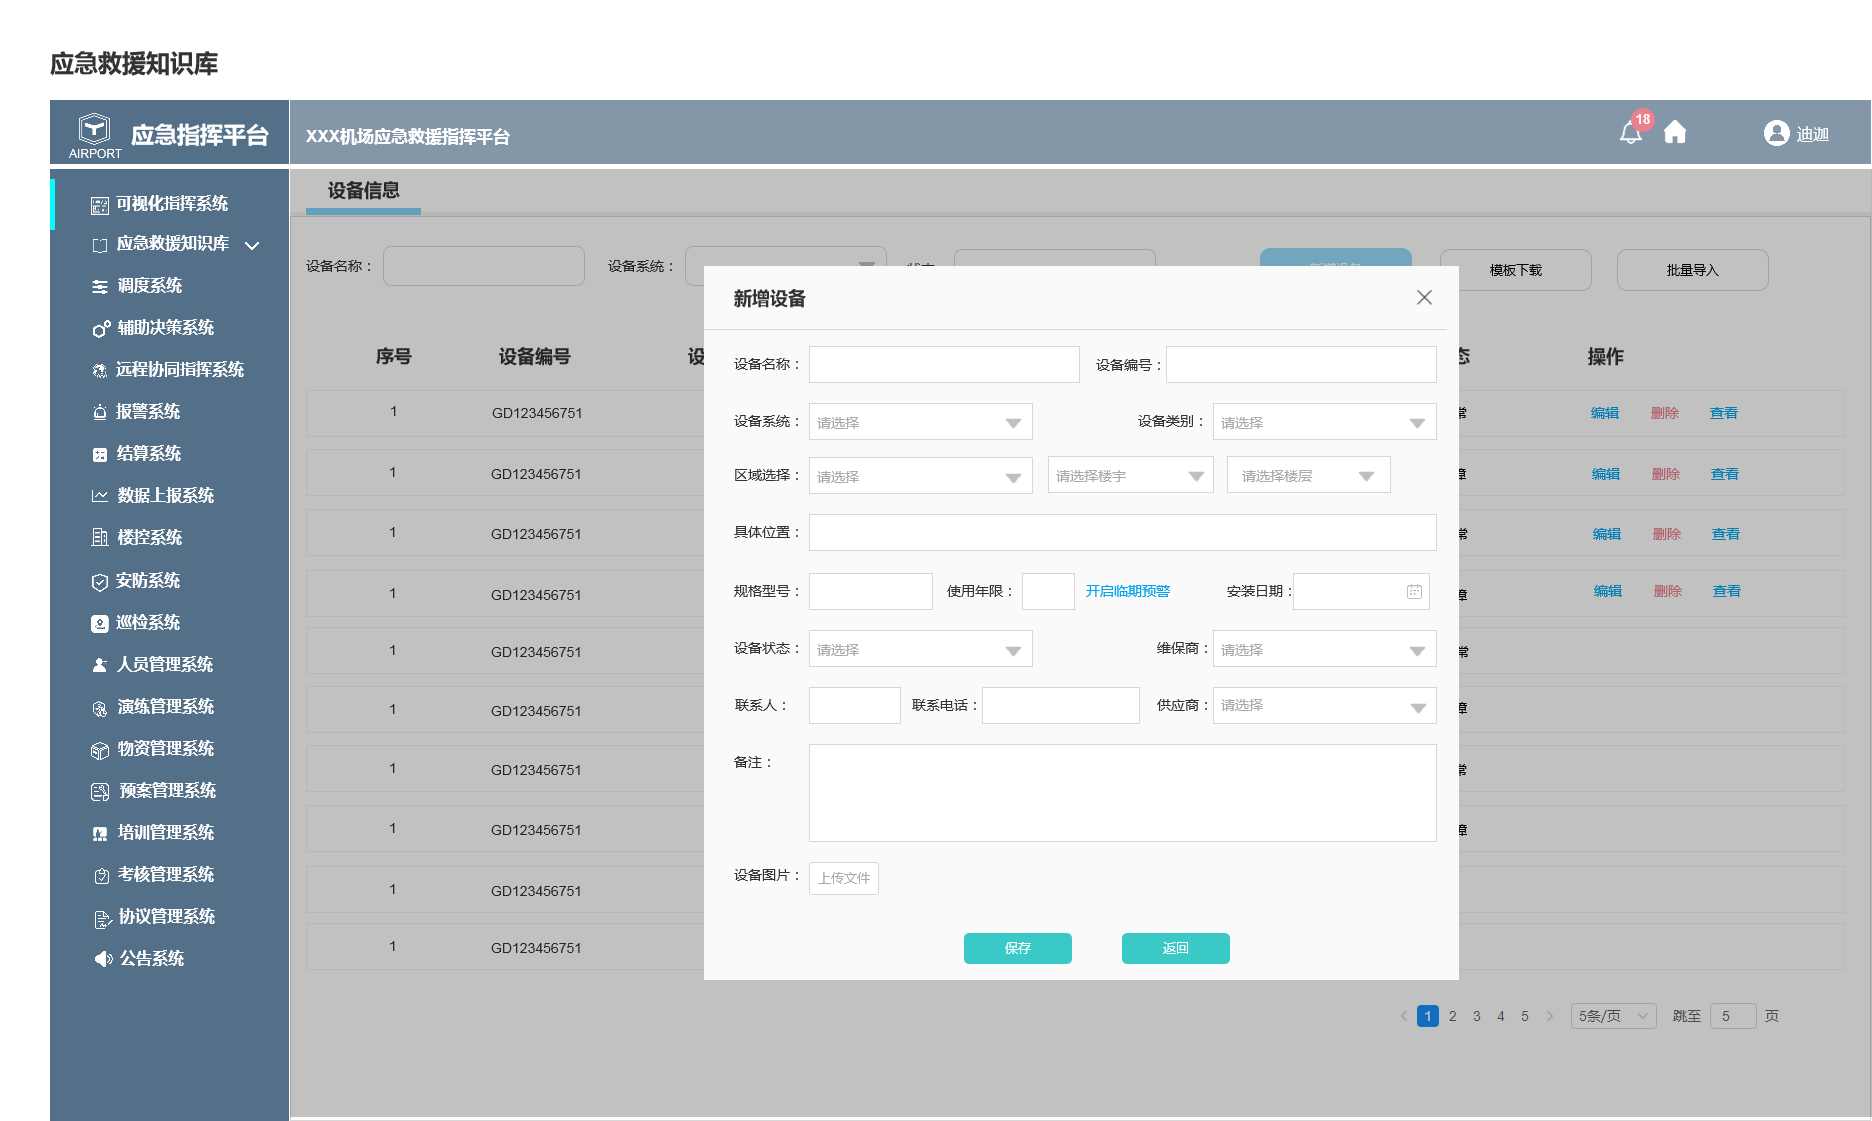Open the 5条/页 page size dropdown
The height and width of the screenshot is (1121, 1872).
pyautogui.click(x=1613, y=1016)
